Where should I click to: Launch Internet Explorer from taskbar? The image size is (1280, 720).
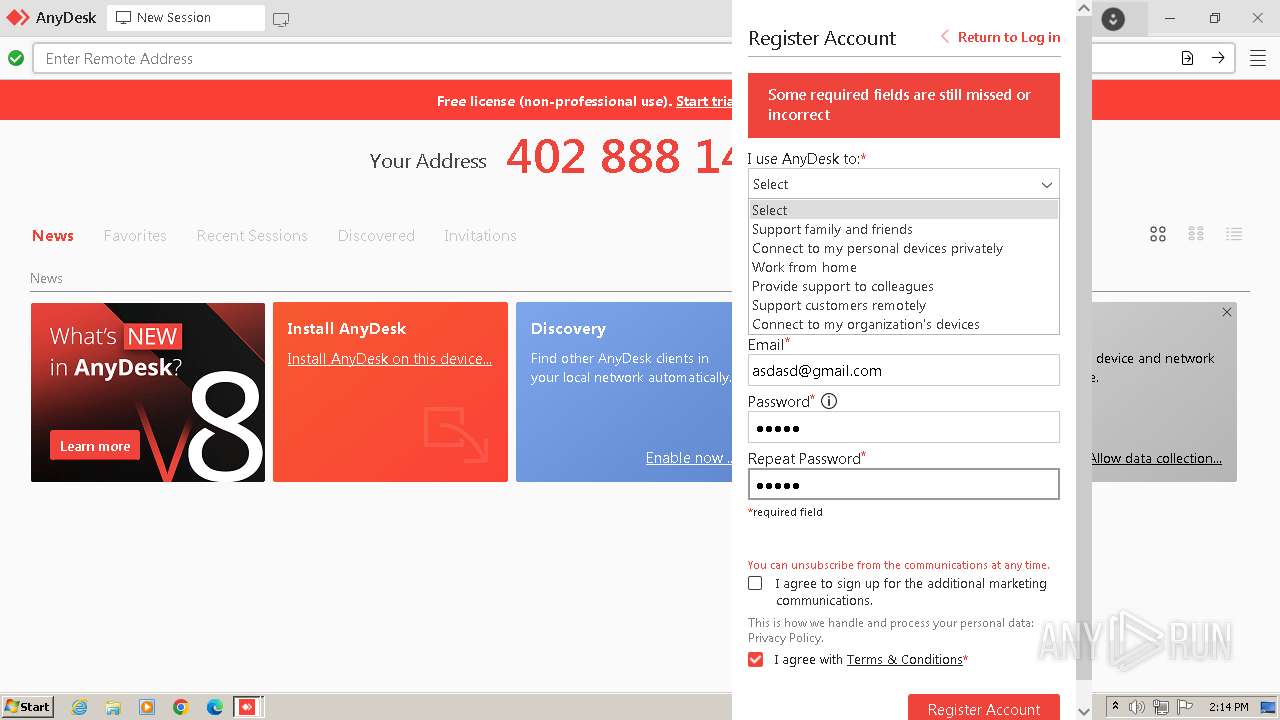pyautogui.click(x=79, y=707)
